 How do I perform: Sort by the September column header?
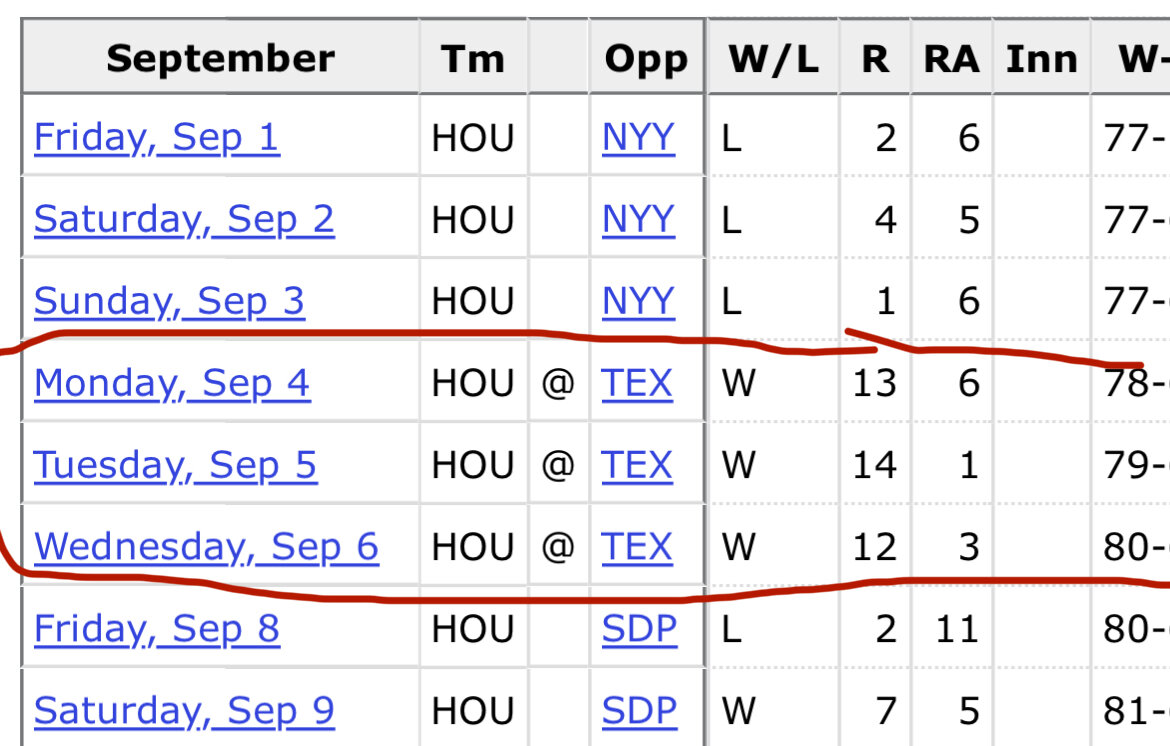221,58
